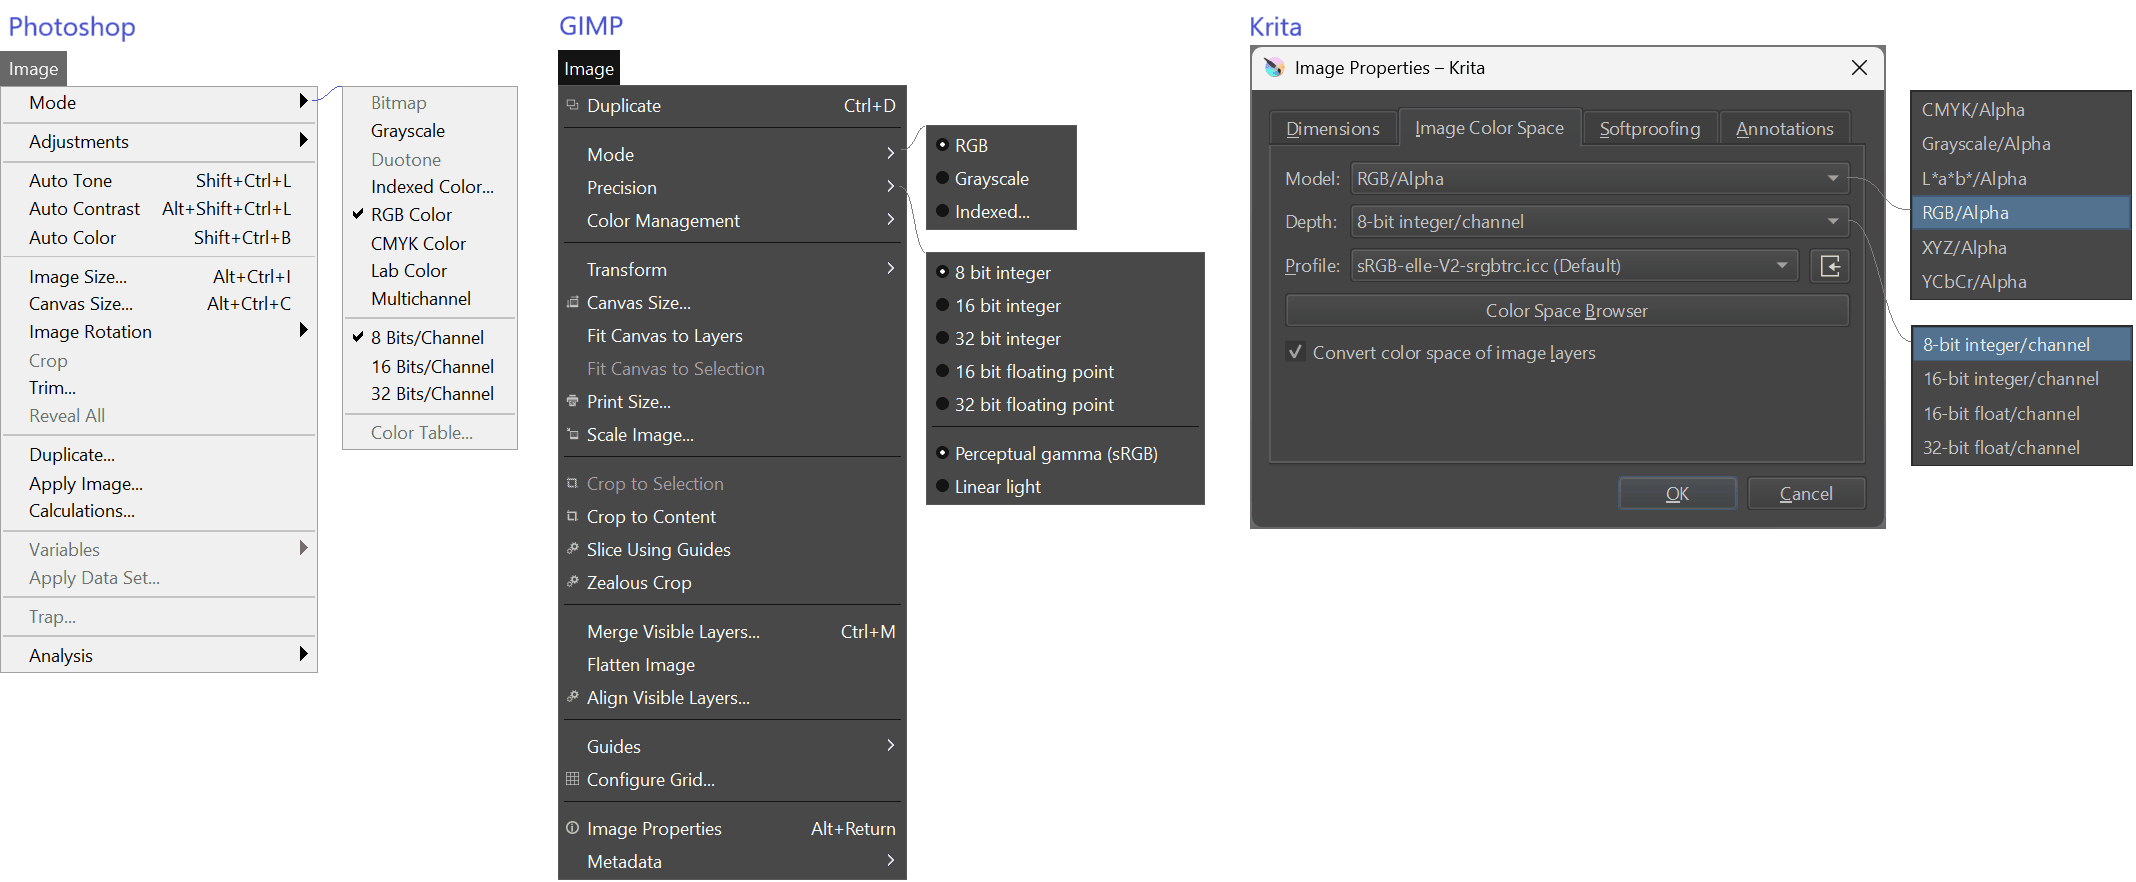Click the Color Space Browser button
Viewport: 2136px width, 882px height.
(x=1567, y=310)
